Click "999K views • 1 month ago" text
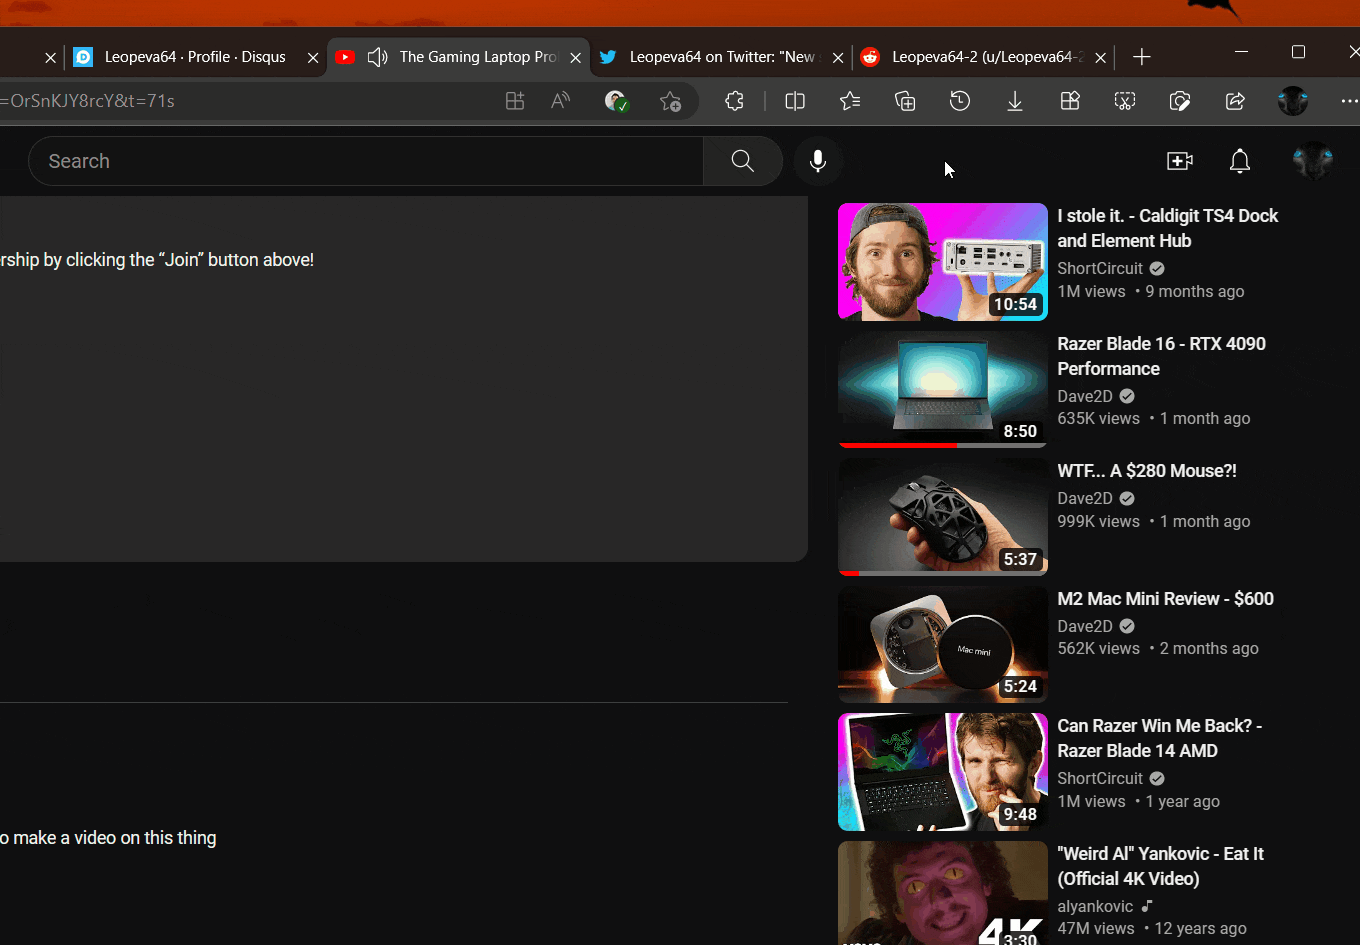The width and height of the screenshot is (1360, 945). pyautogui.click(x=1154, y=521)
